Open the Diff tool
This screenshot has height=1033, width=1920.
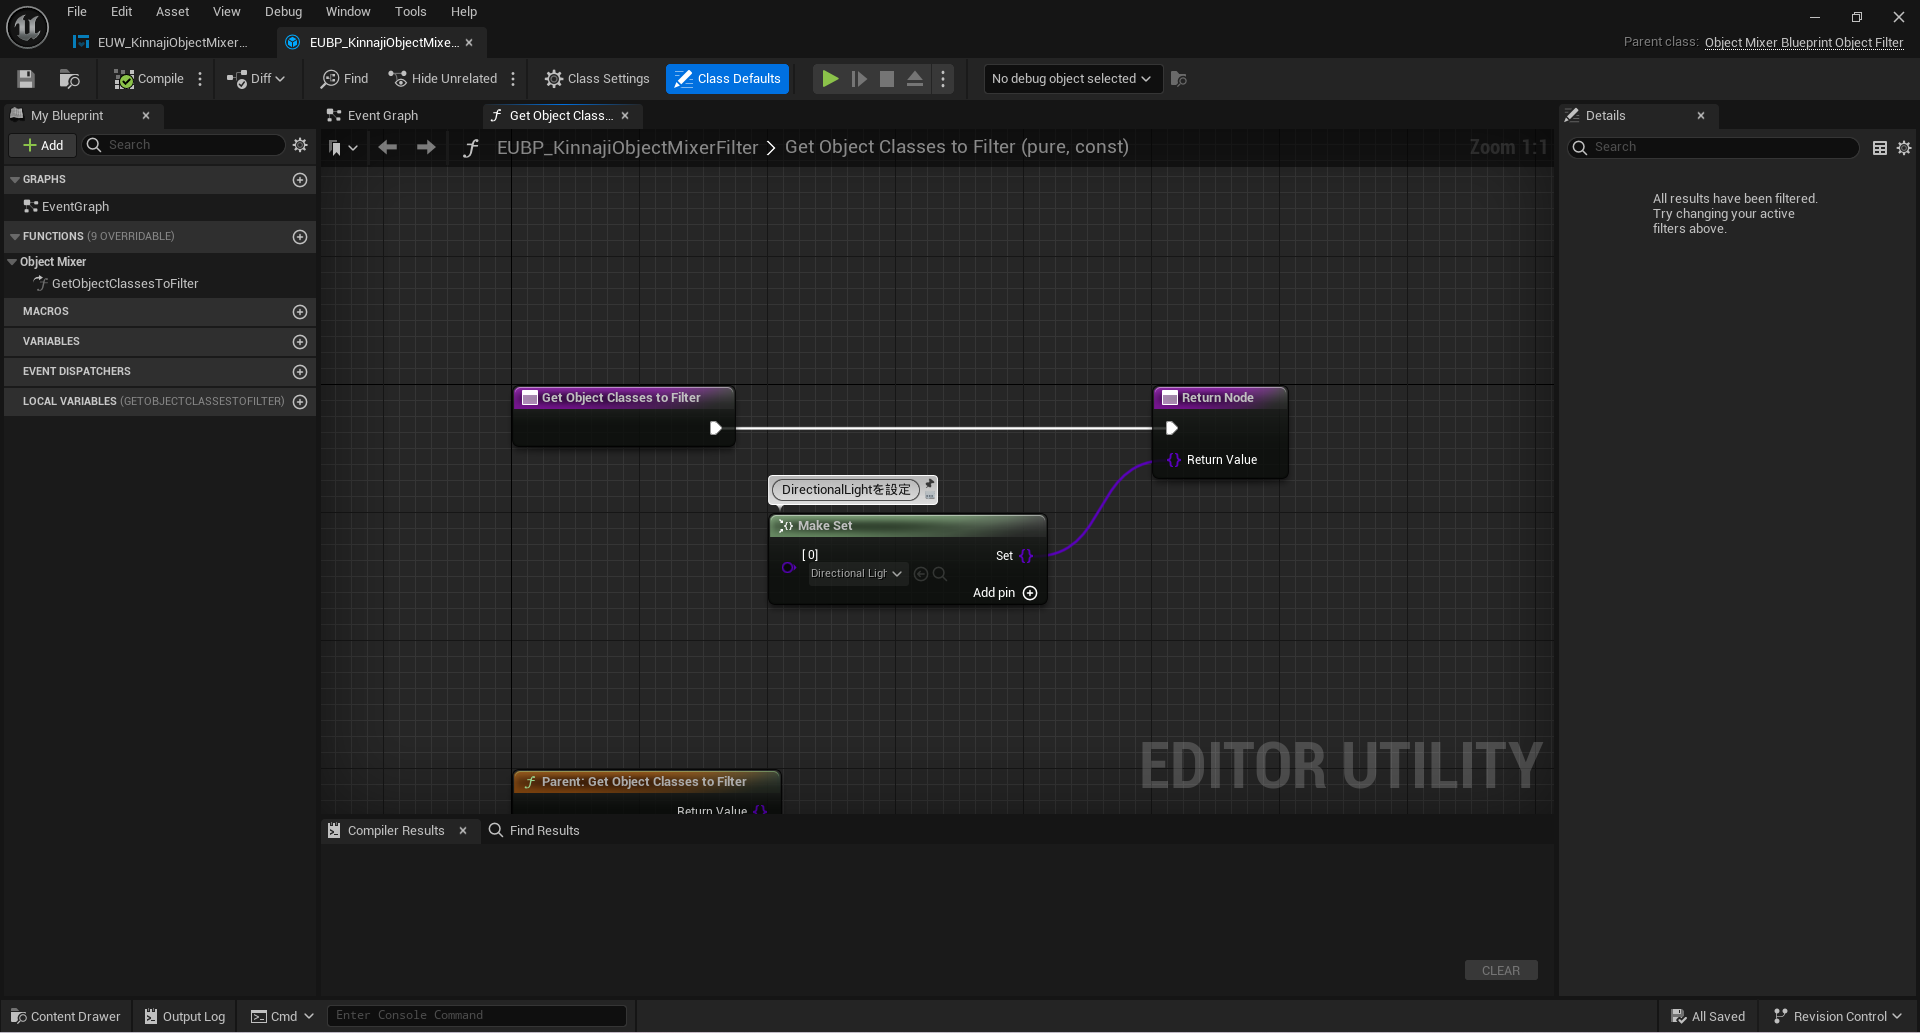pyautogui.click(x=255, y=78)
